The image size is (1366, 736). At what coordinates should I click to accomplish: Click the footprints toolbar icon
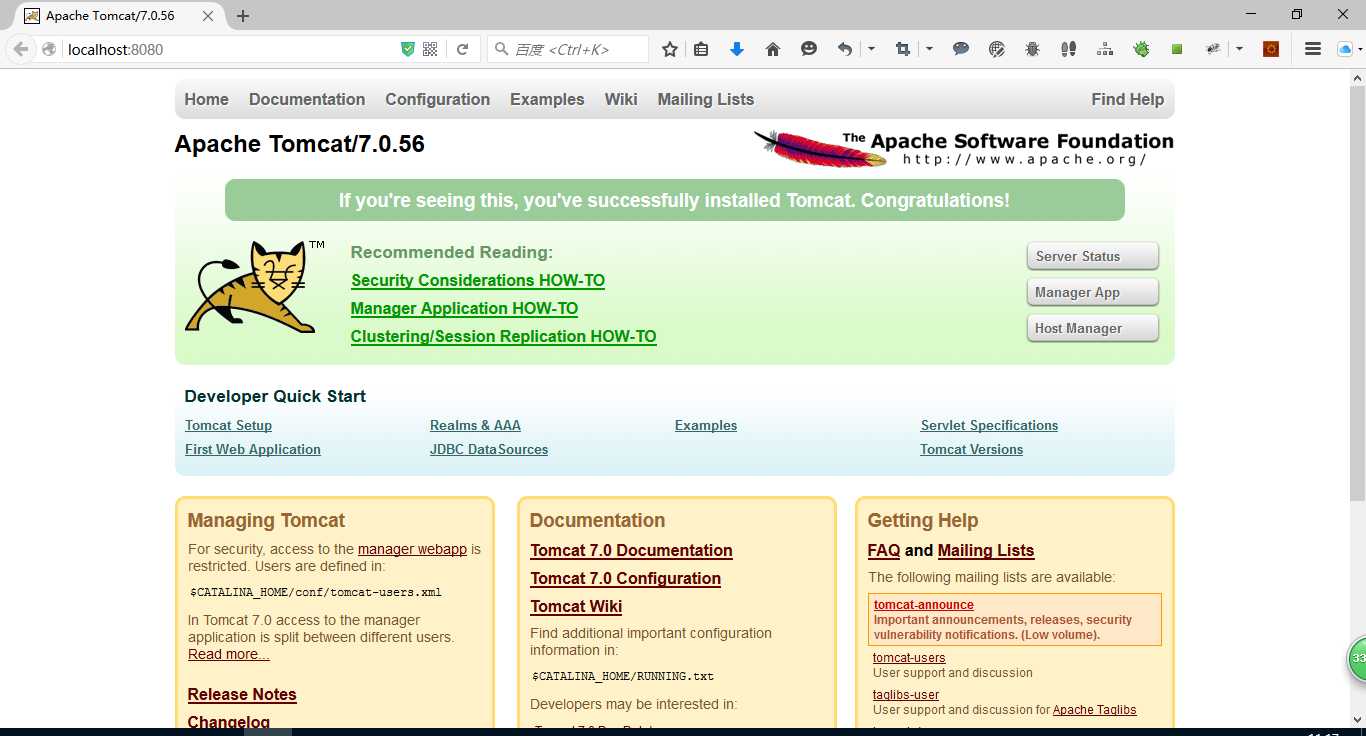pos(1069,49)
